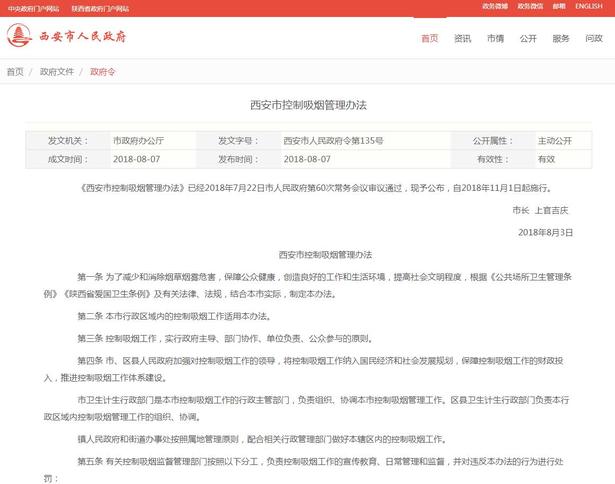Open the 陕西省政府门户网站 link
The image size is (615, 484).
(100, 8)
